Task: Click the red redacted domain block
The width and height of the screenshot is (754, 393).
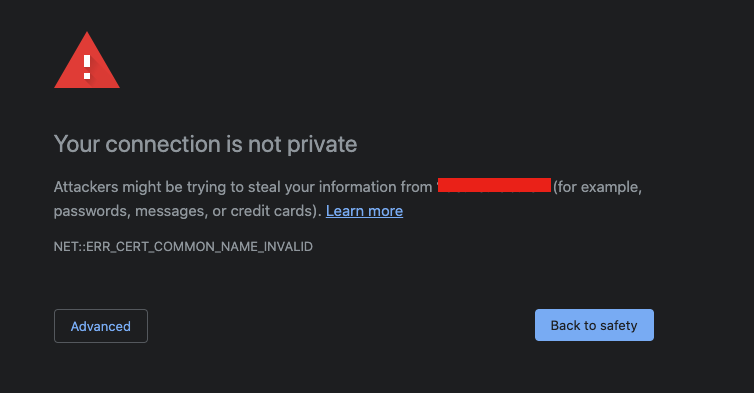Action: [494, 185]
